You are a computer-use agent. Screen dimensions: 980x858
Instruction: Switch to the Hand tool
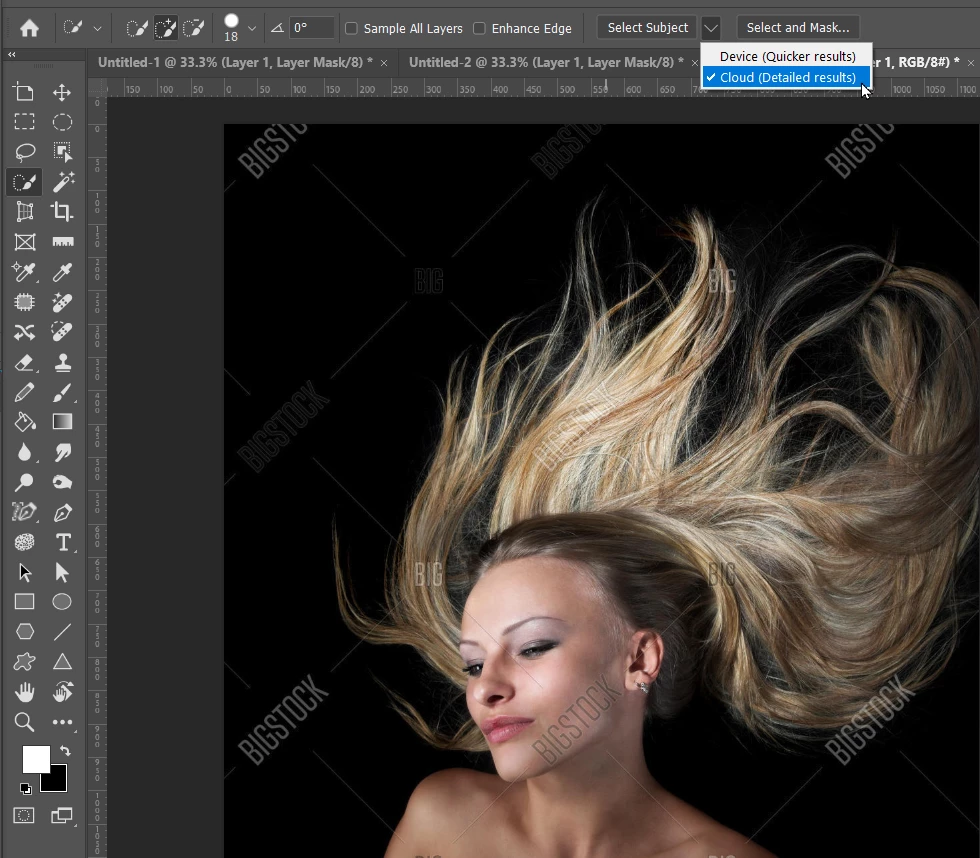[25, 692]
